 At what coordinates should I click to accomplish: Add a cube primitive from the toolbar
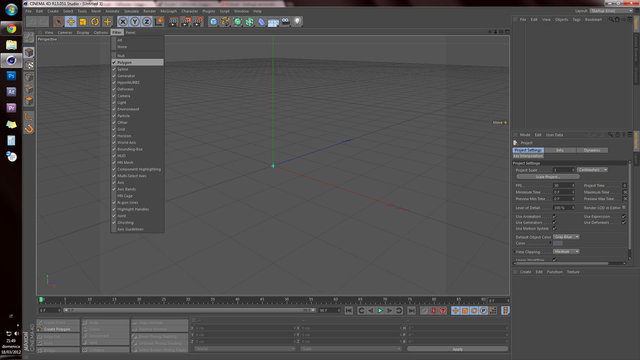pos(213,22)
